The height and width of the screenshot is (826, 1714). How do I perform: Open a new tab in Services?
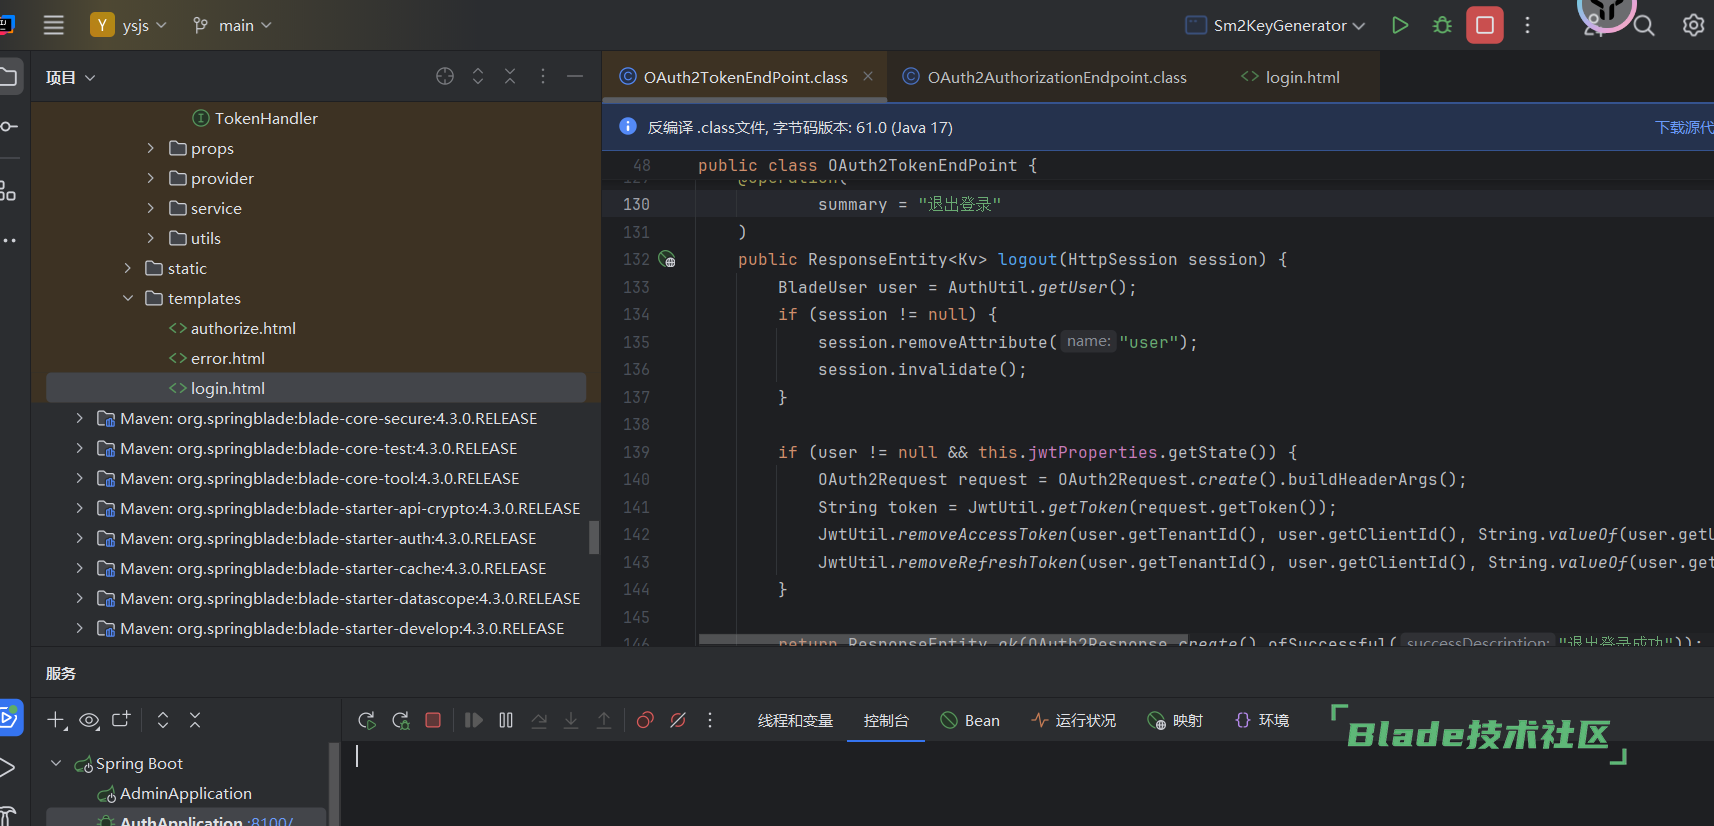pos(121,720)
